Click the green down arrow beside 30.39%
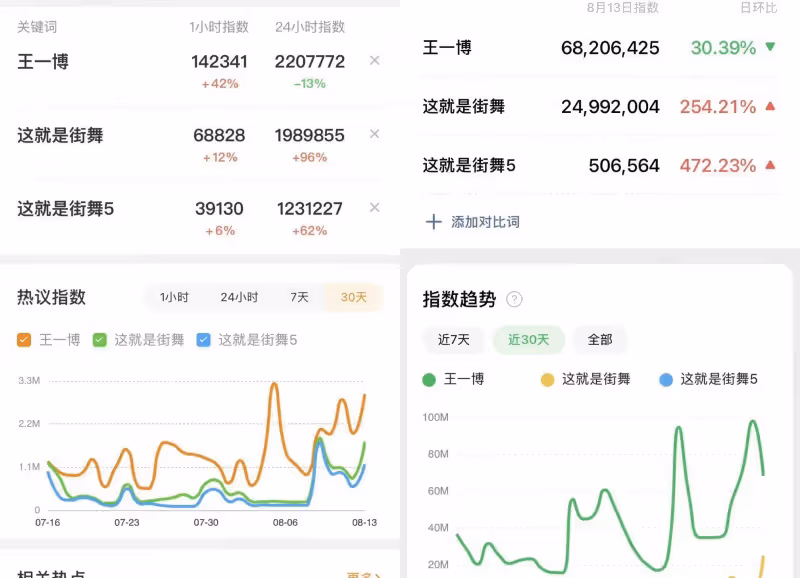The height and width of the screenshot is (578, 800). point(770,47)
